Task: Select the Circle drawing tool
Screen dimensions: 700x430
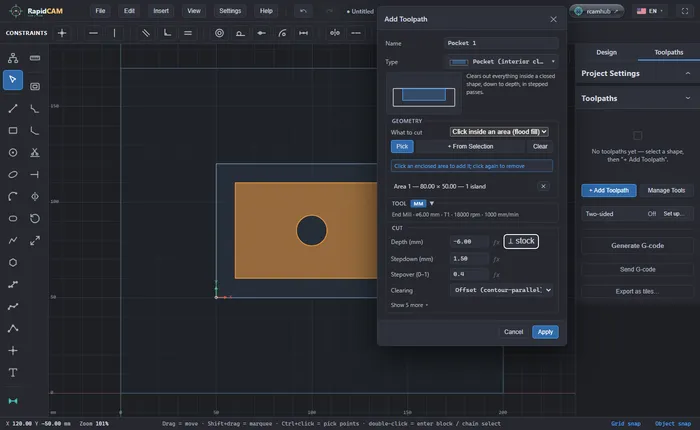Action: pos(13,152)
